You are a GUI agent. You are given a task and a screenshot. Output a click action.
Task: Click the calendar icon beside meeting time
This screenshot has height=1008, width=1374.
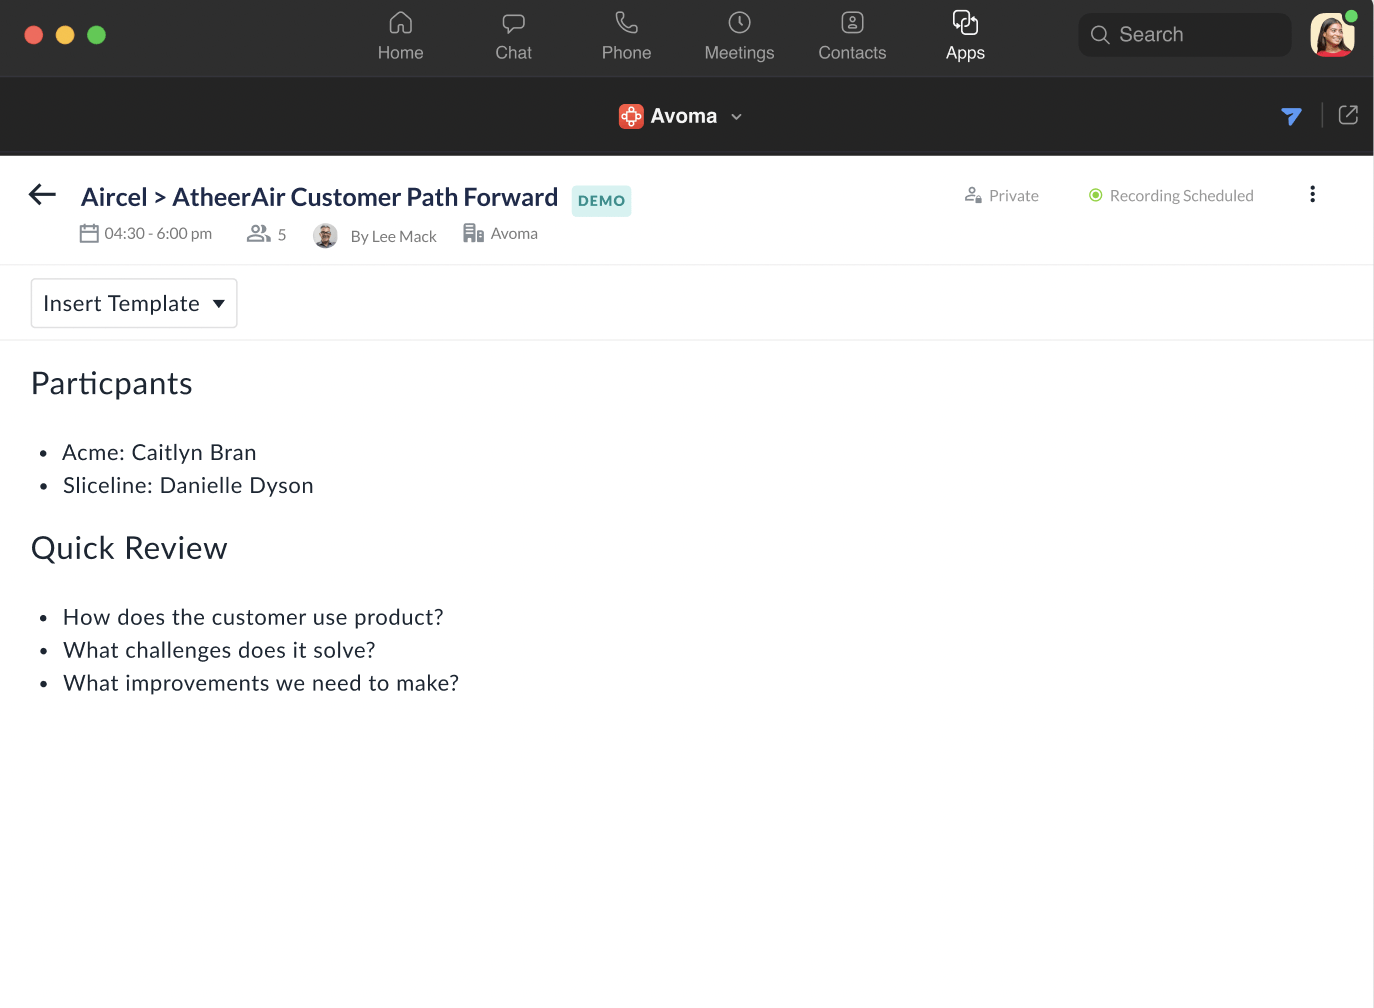point(89,234)
